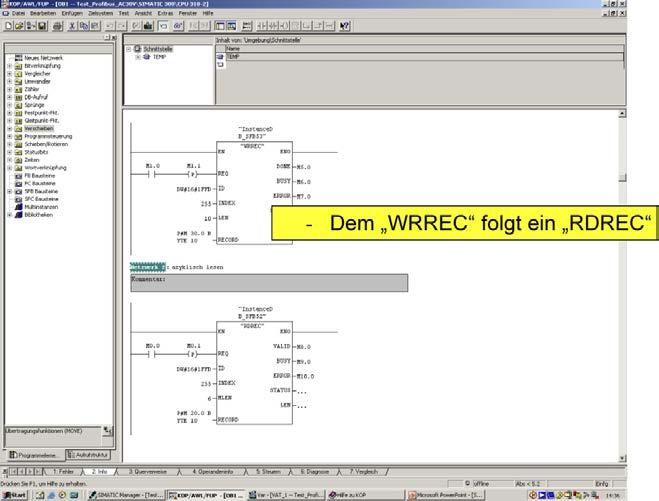Expand the Programmsteuerung folder

point(10,137)
